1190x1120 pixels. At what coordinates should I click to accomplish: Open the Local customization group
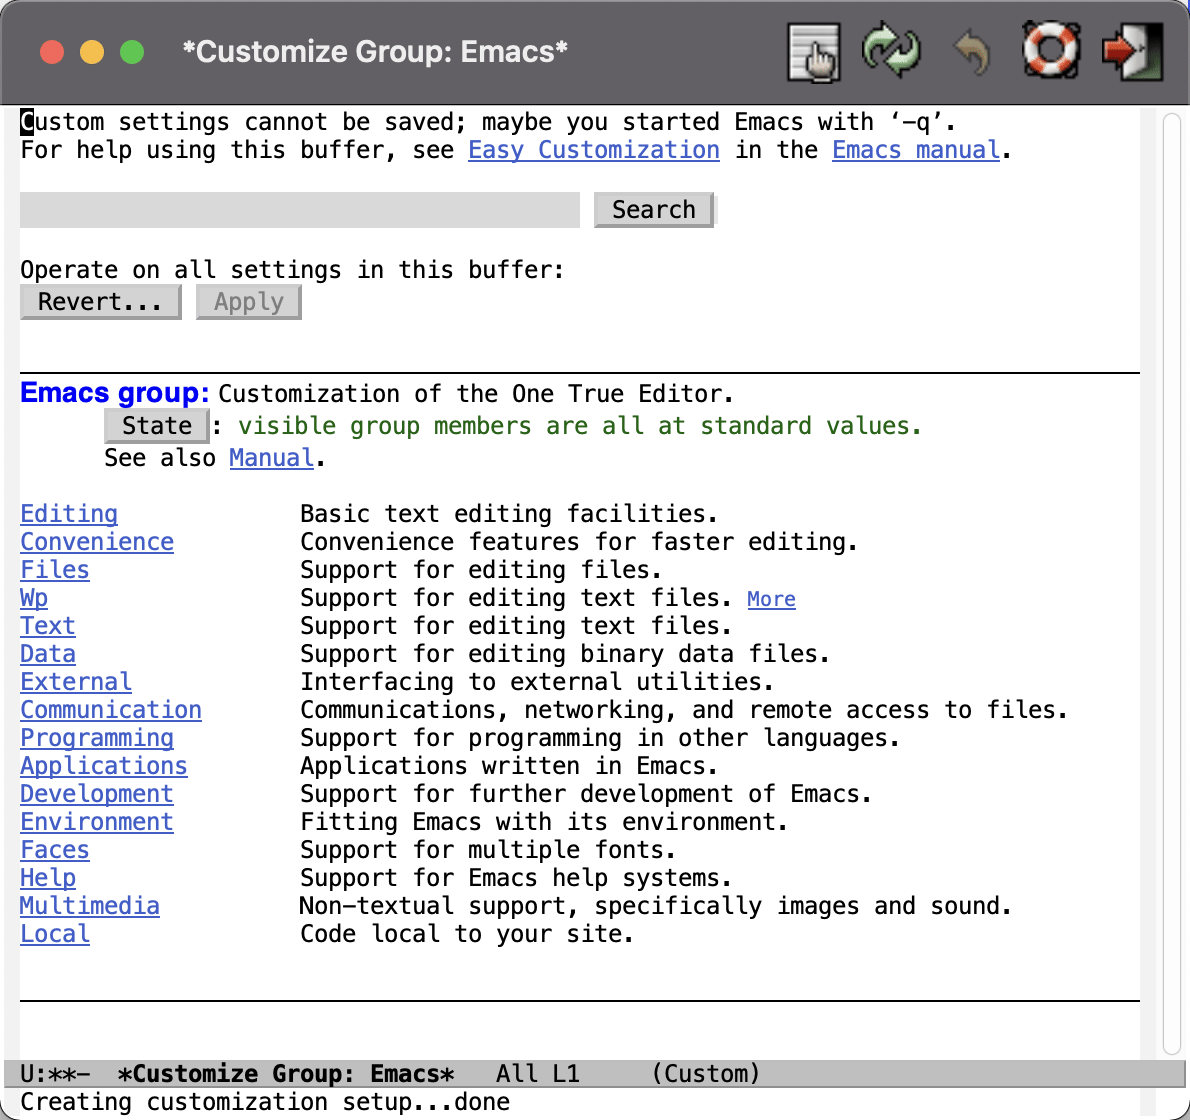(54, 933)
